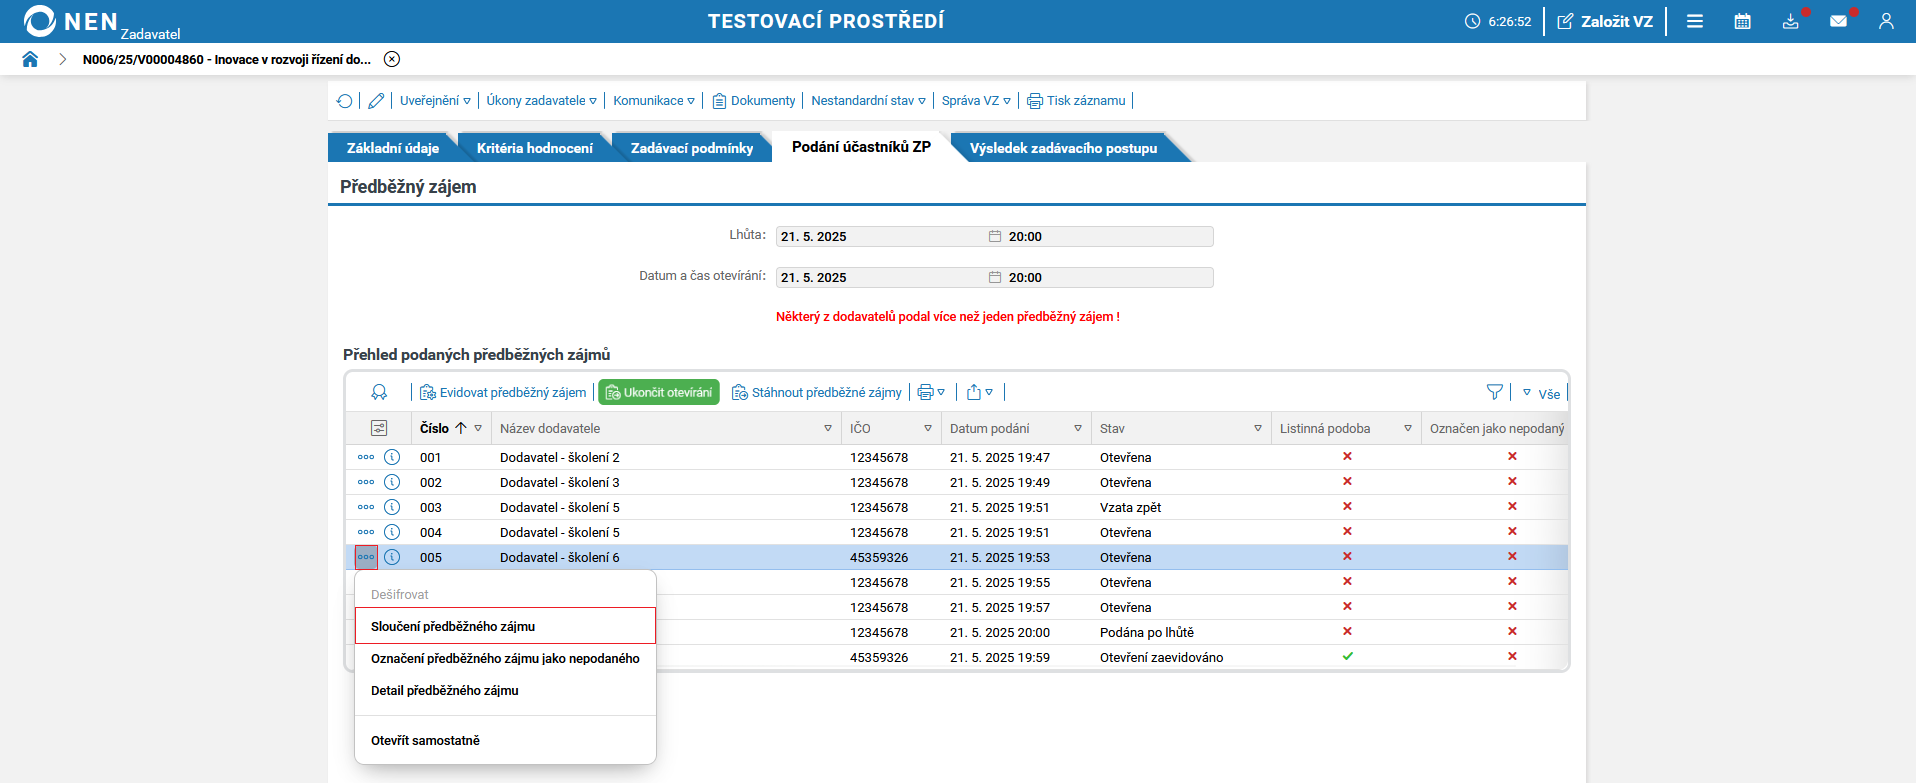Click Stáhnout předběžné zájmy
Viewport: 1916px width, 783px height.
click(817, 393)
